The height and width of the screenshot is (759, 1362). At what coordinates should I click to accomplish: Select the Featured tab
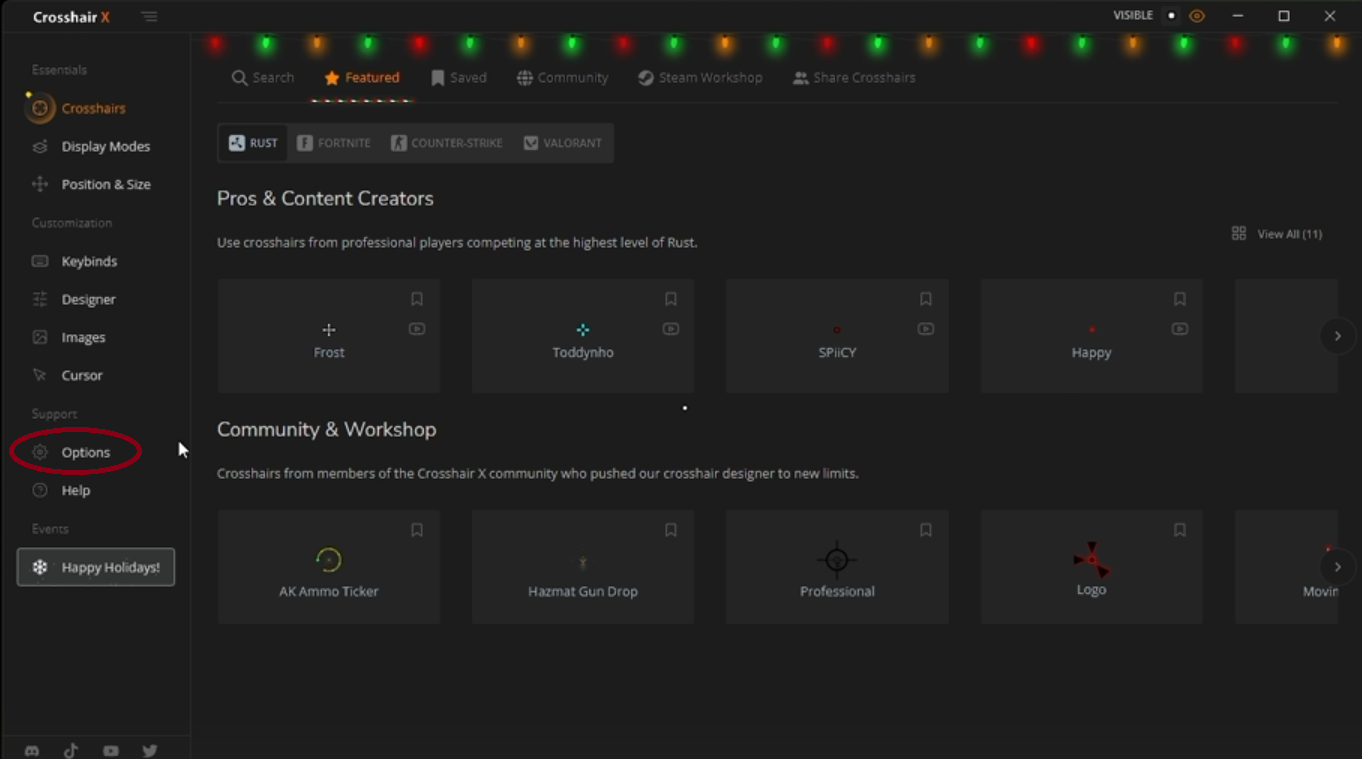point(362,77)
